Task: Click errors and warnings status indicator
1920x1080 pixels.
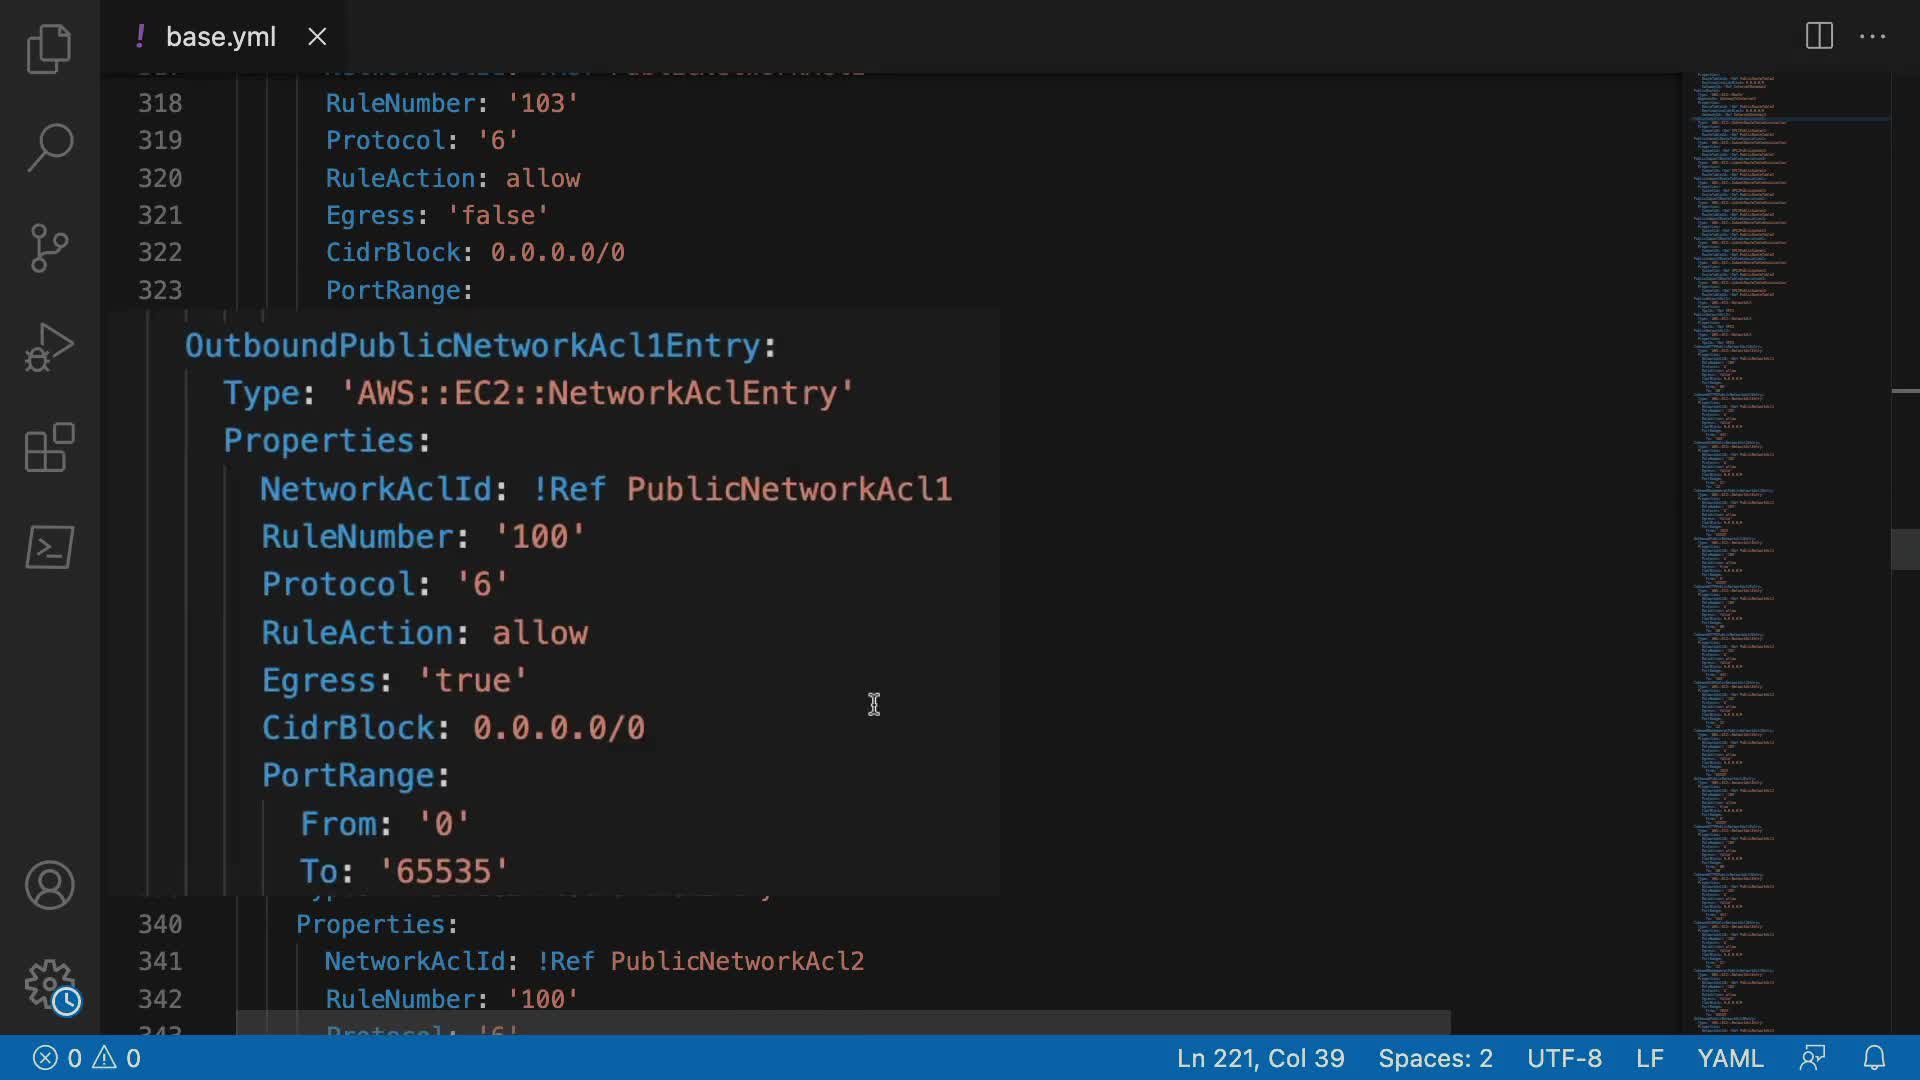Action: pyautogui.click(x=87, y=1058)
